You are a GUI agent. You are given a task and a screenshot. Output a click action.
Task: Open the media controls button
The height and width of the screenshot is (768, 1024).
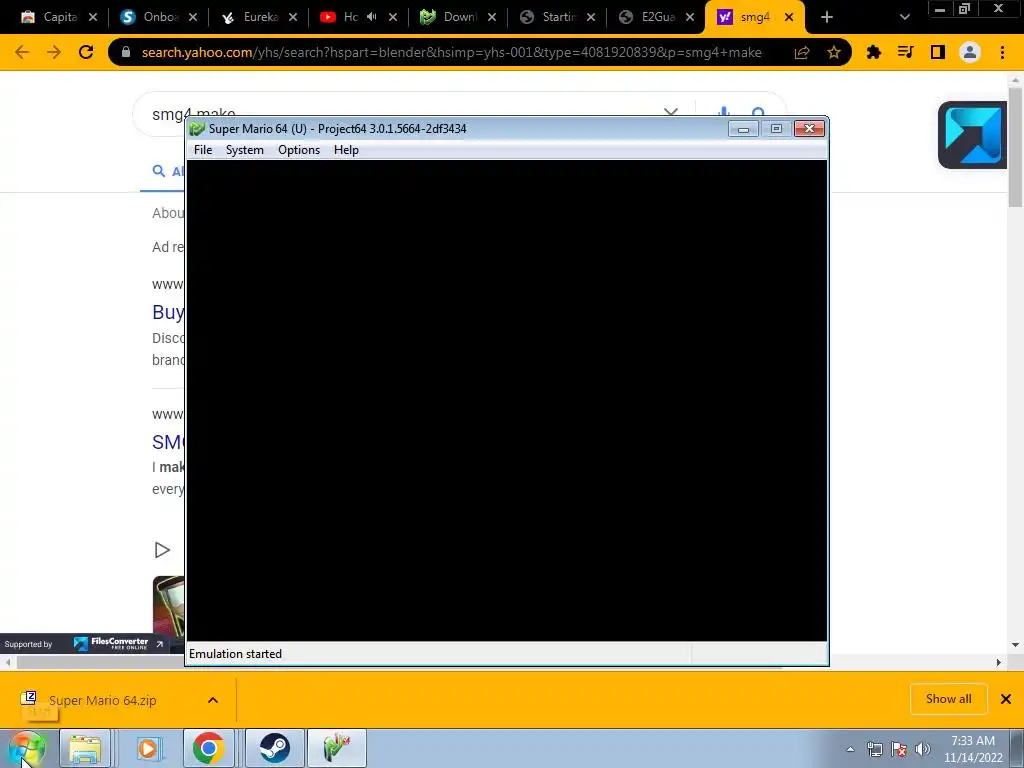point(905,52)
